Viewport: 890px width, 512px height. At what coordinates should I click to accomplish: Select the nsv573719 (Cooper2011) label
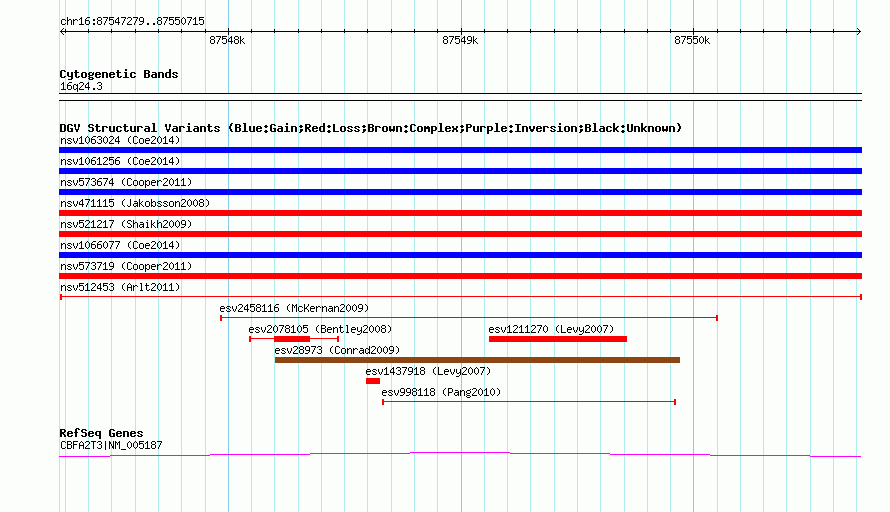(x=126, y=266)
